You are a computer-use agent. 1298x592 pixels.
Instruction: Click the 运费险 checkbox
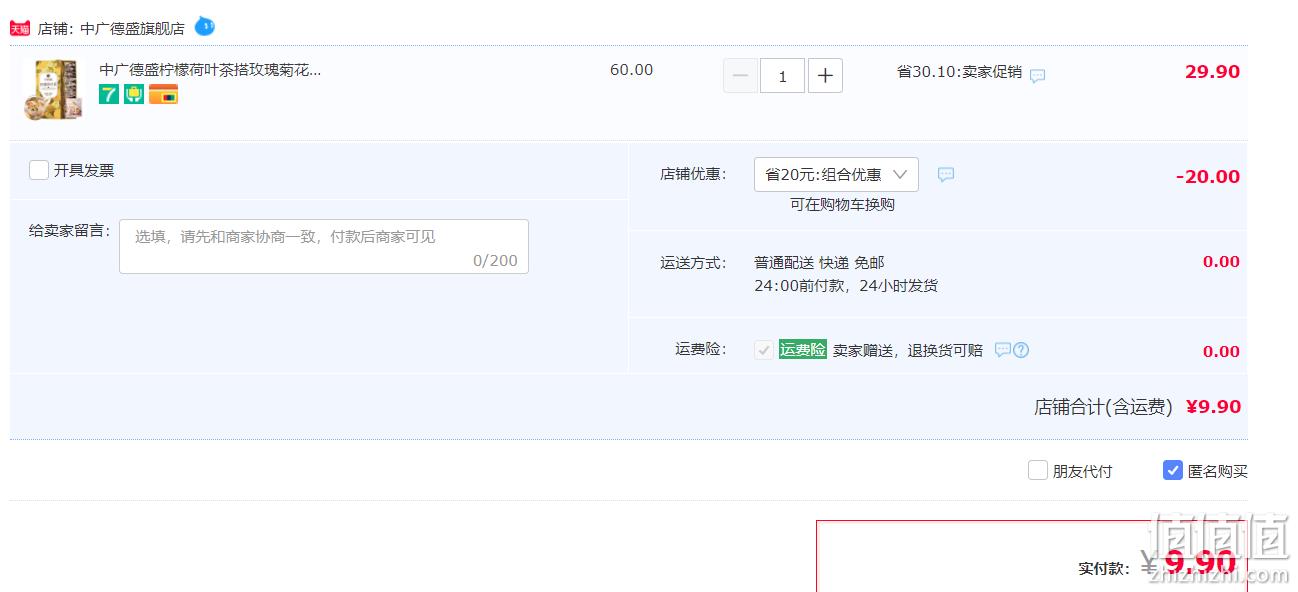click(764, 350)
